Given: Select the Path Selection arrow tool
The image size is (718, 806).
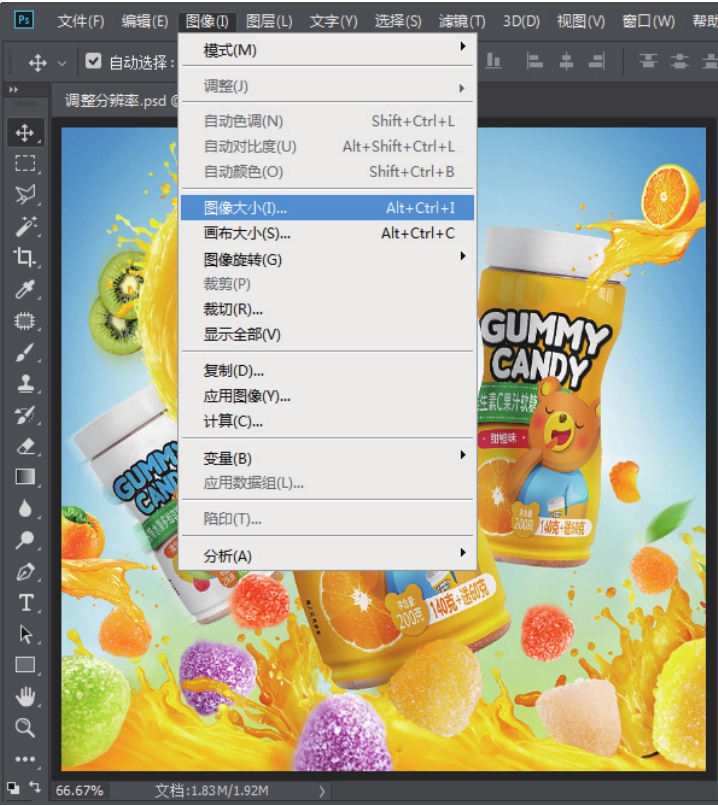Looking at the screenshot, I should (x=25, y=634).
